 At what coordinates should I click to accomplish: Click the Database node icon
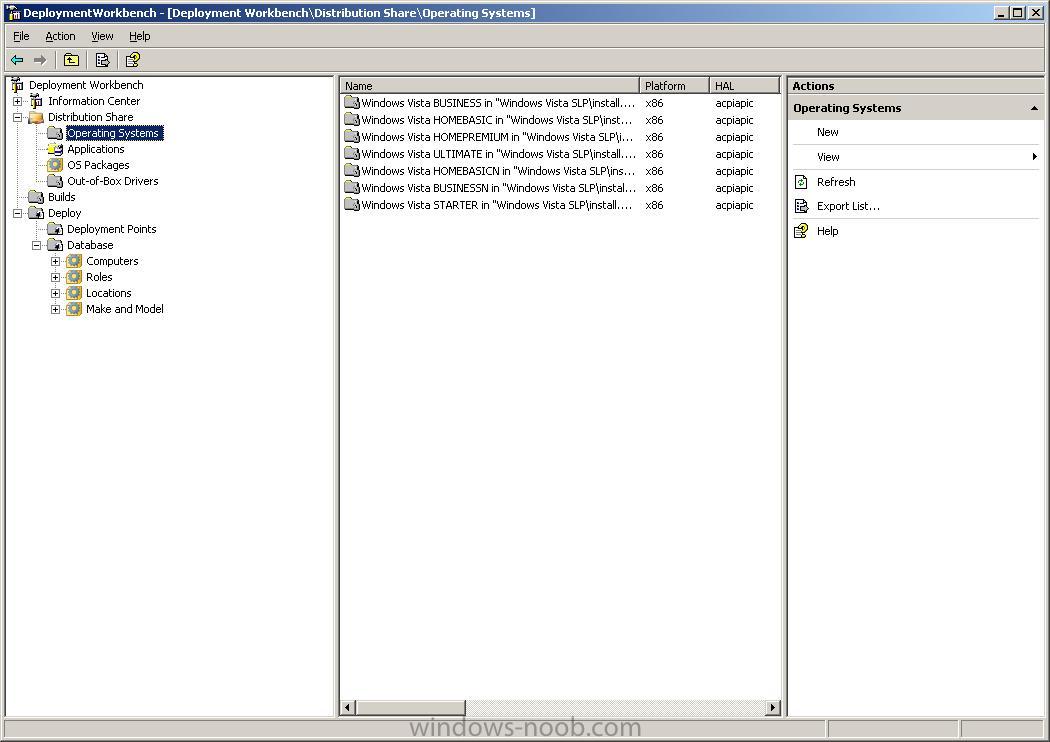(x=55, y=245)
